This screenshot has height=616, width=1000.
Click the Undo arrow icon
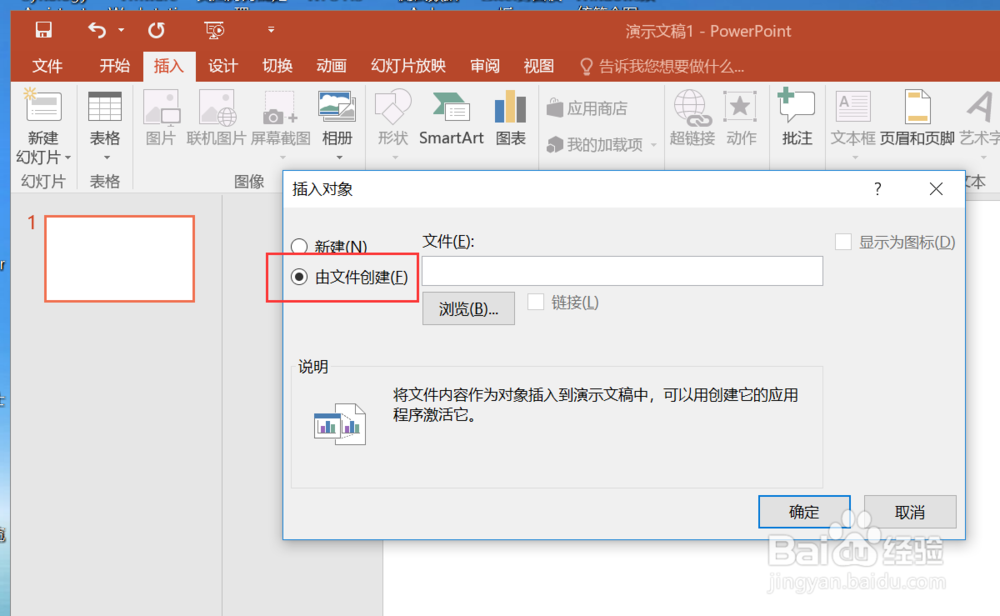click(x=97, y=30)
